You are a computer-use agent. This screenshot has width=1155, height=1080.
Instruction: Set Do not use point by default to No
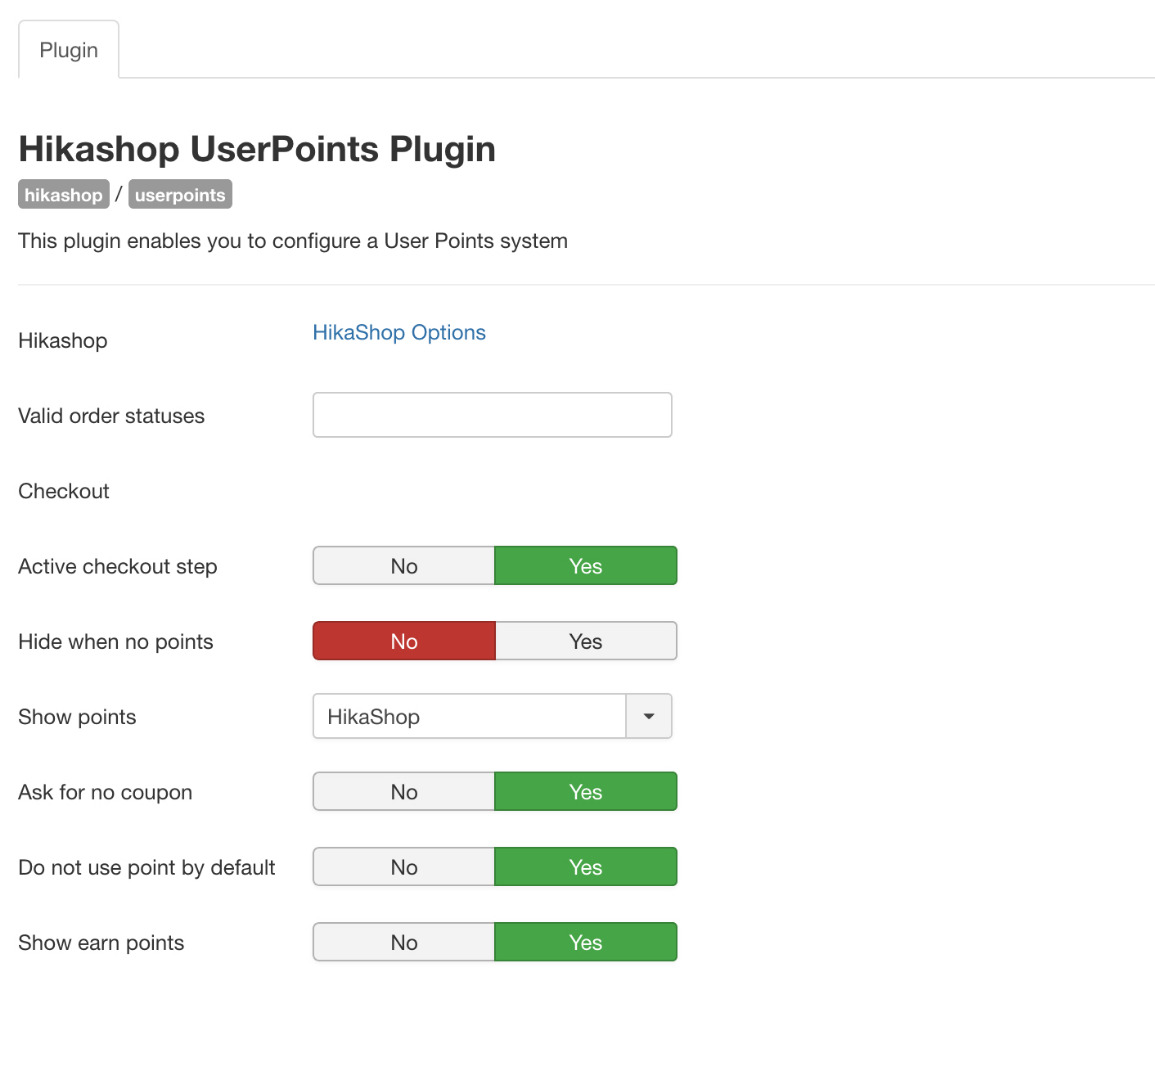pyautogui.click(x=404, y=867)
